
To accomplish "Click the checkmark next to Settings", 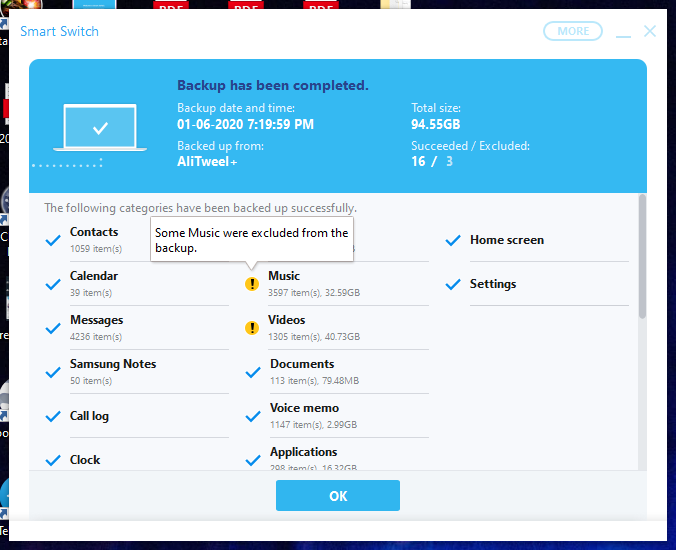I will tap(453, 284).
